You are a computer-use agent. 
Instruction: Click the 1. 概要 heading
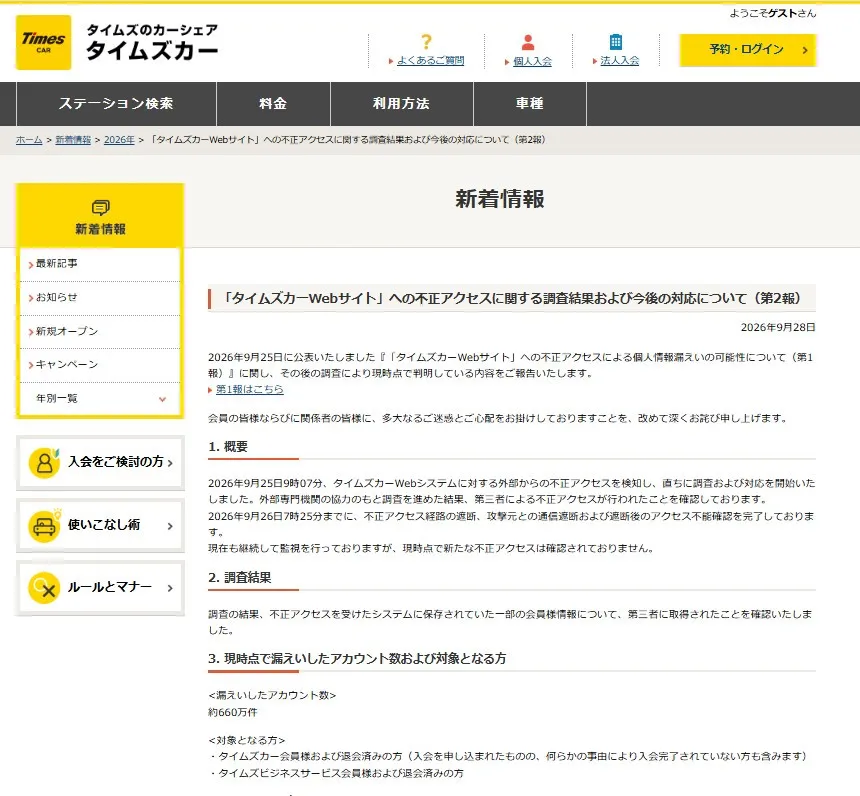tap(228, 447)
